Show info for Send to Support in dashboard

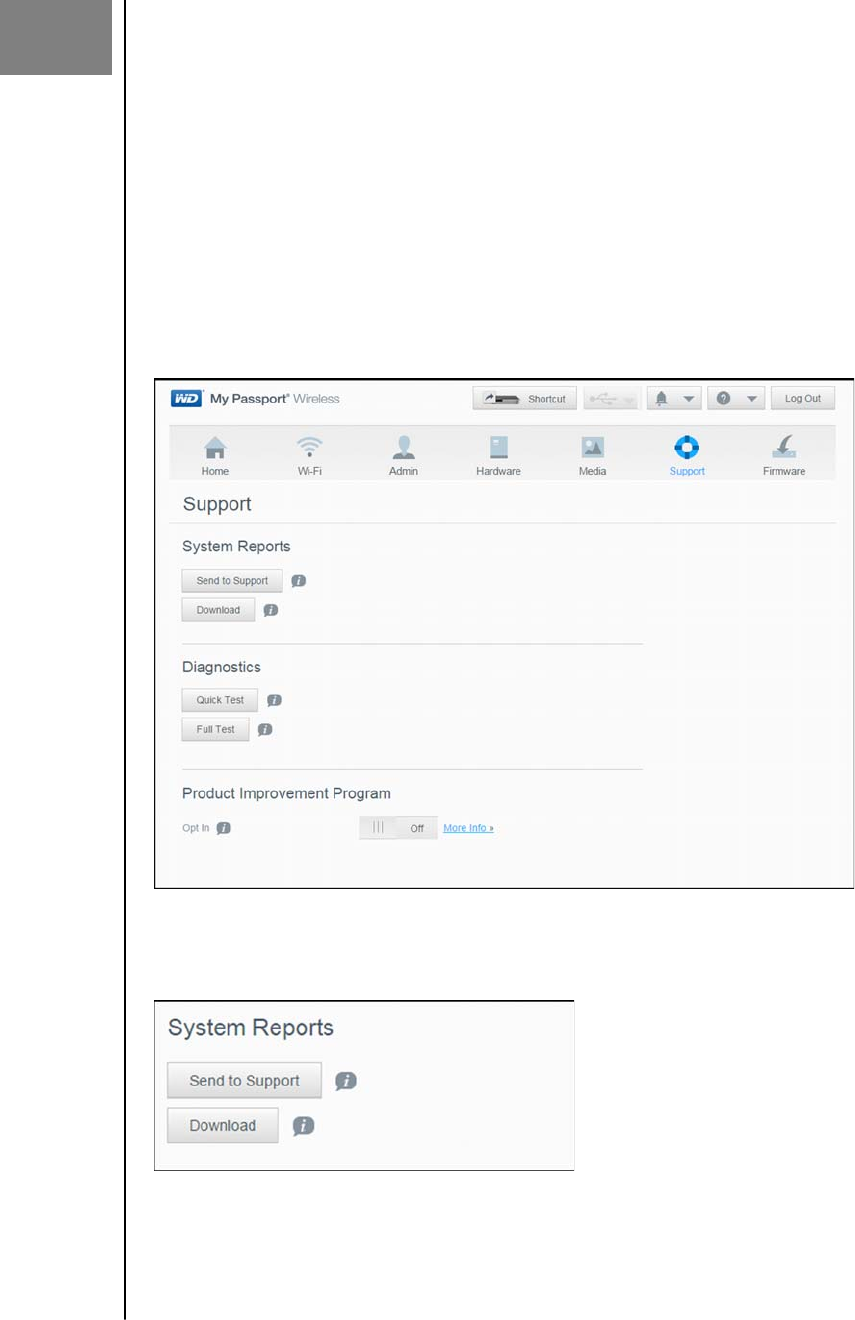click(298, 581)
